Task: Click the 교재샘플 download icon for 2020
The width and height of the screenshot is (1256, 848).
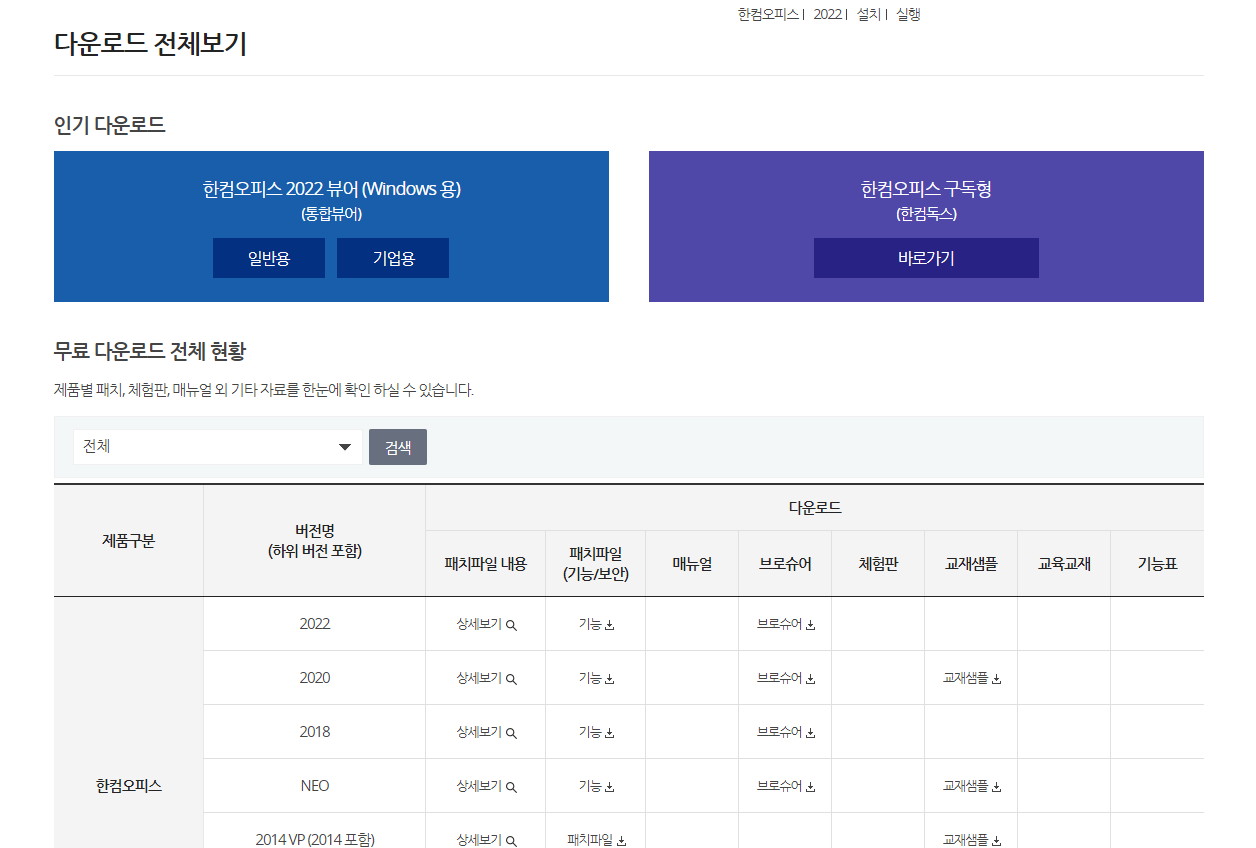Action: coord(997,679)
